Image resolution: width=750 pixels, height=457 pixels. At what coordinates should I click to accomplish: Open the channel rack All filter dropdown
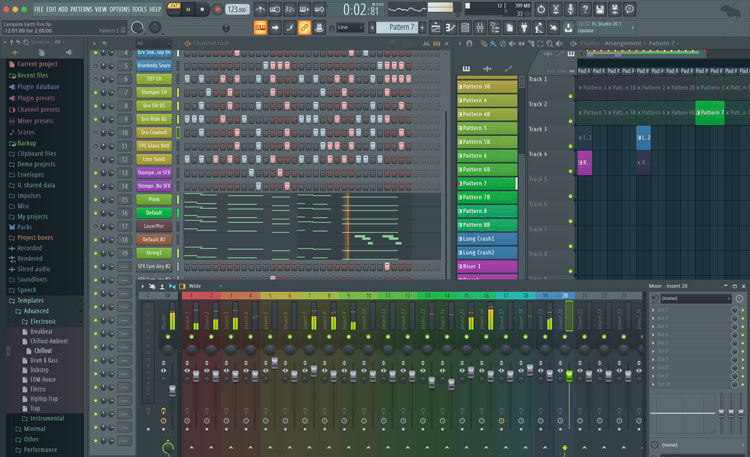[x=153, y=44]
